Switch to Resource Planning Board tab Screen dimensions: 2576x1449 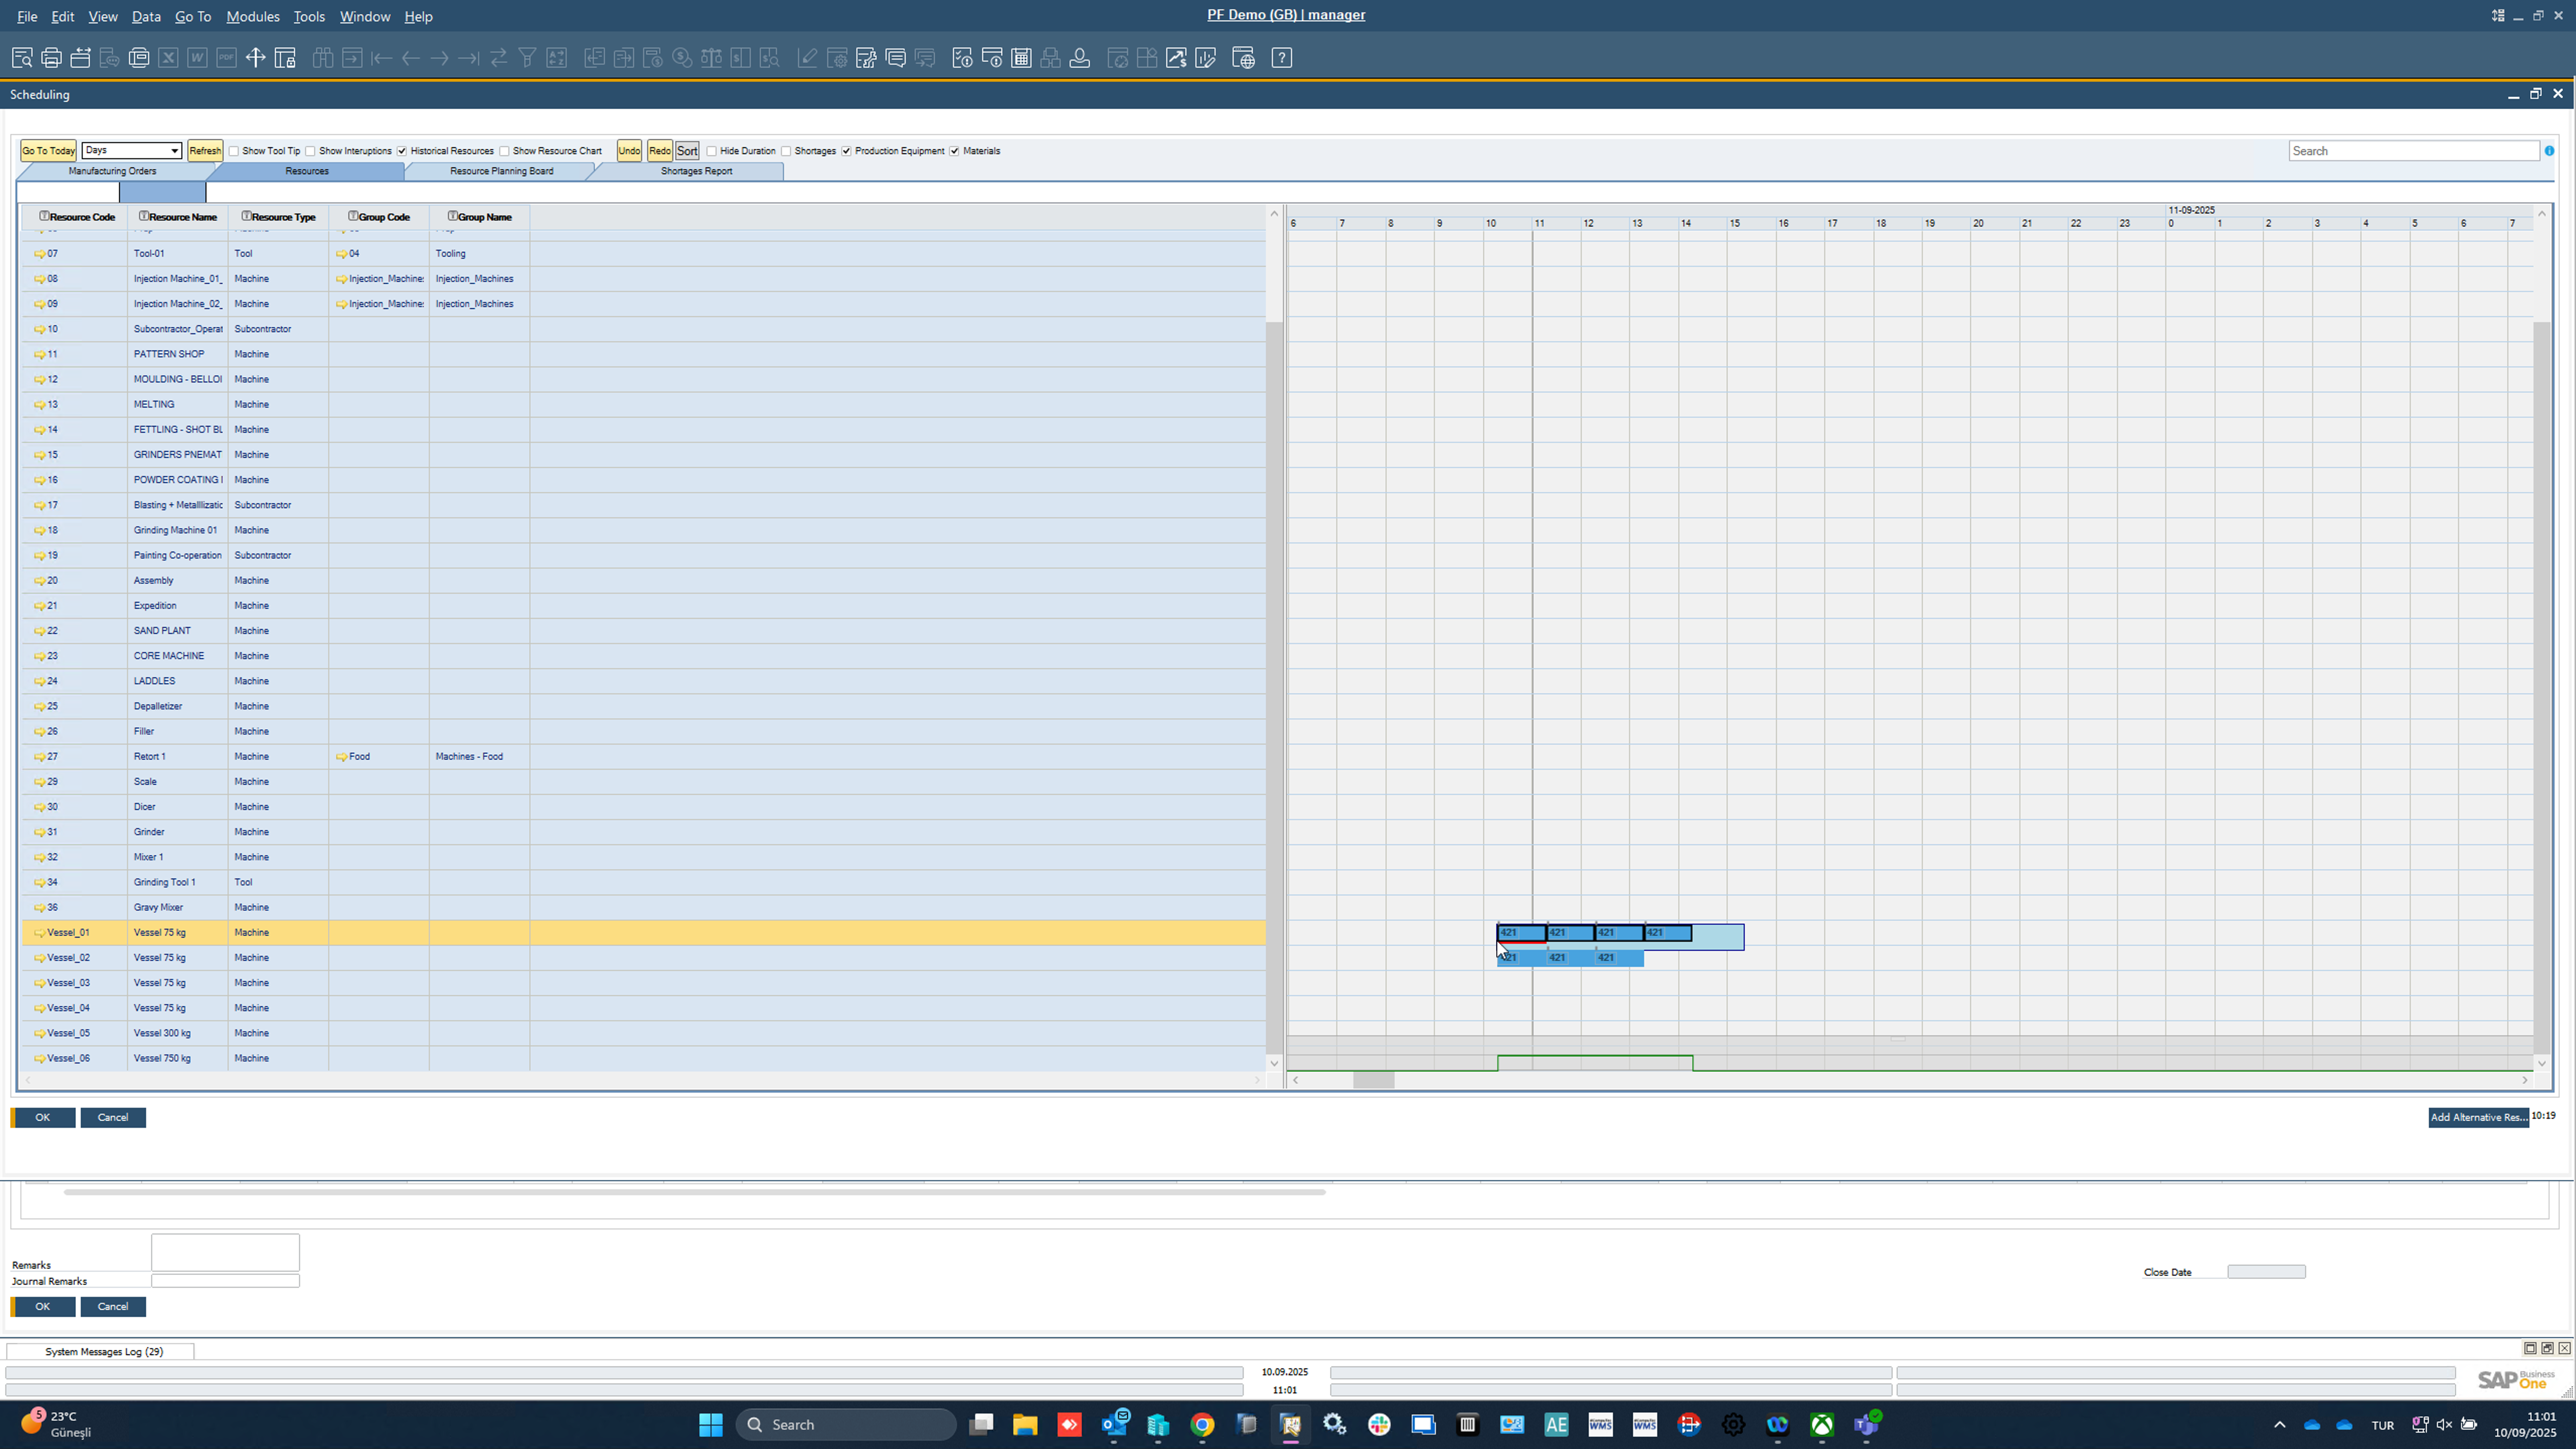pyautogui.click(x=501, y=171)
